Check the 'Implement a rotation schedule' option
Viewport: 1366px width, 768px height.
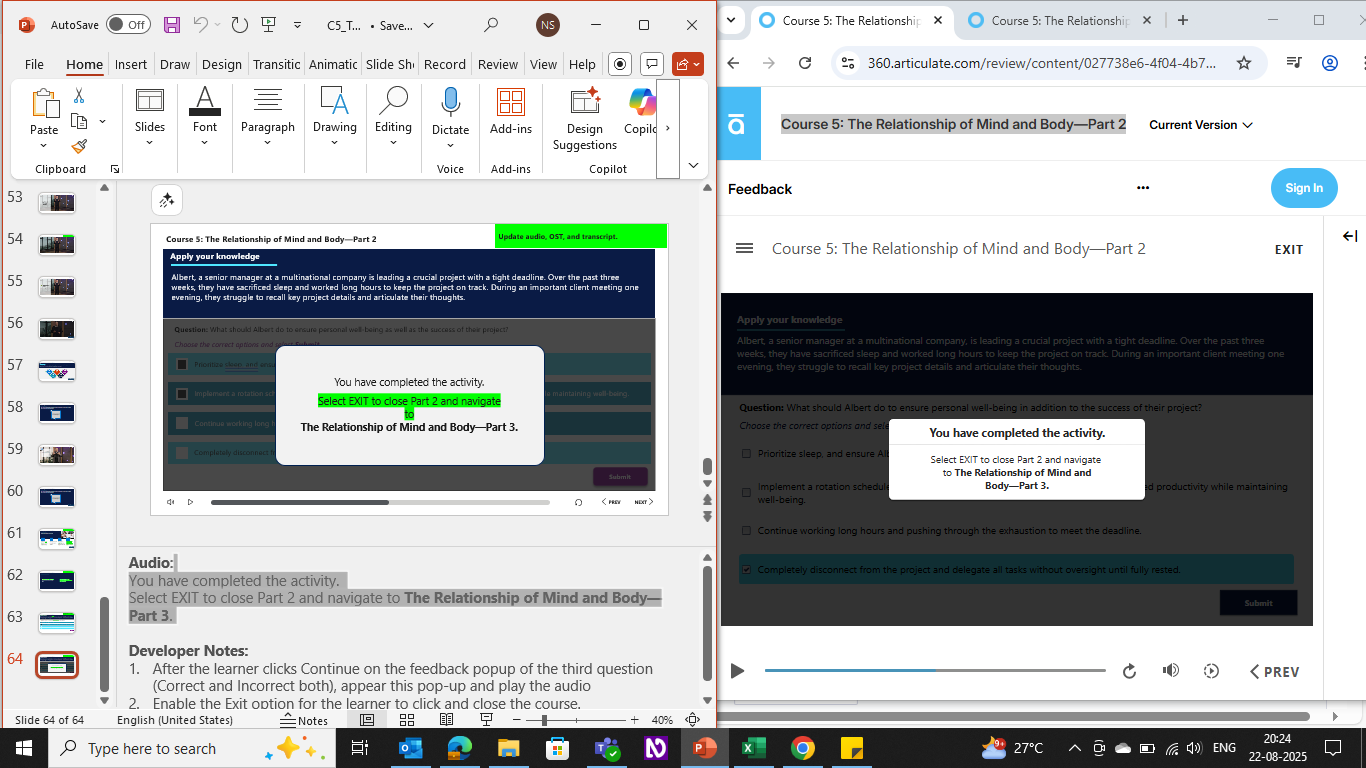[x=746, y=492]
